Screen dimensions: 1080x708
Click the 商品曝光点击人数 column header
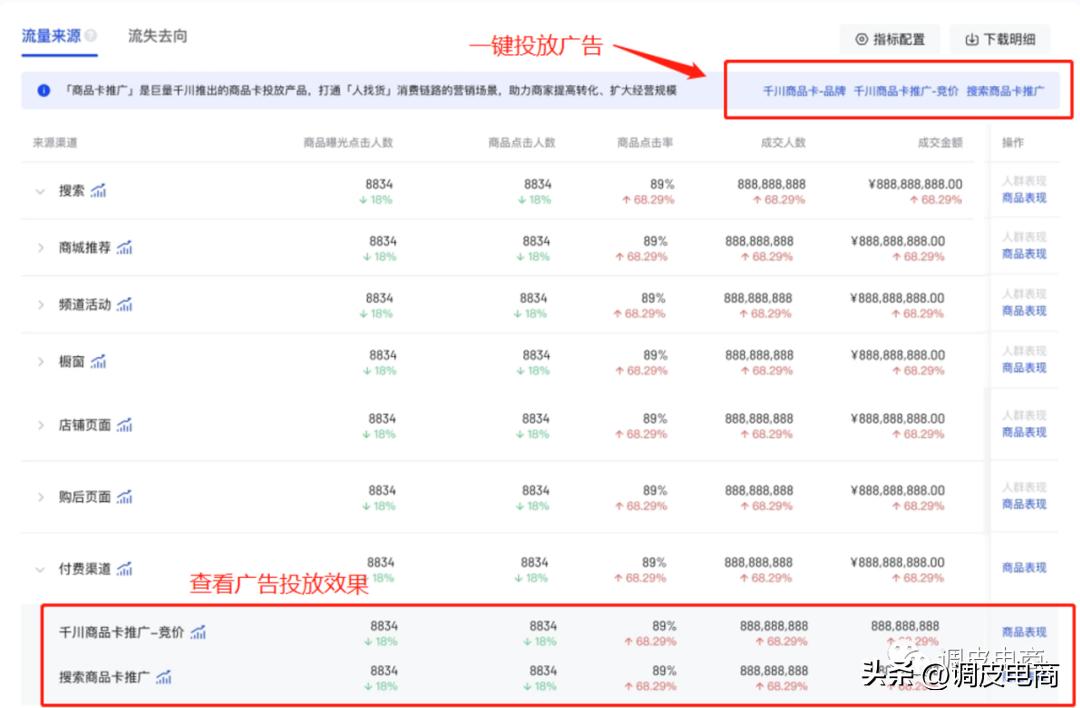[348, 143]
